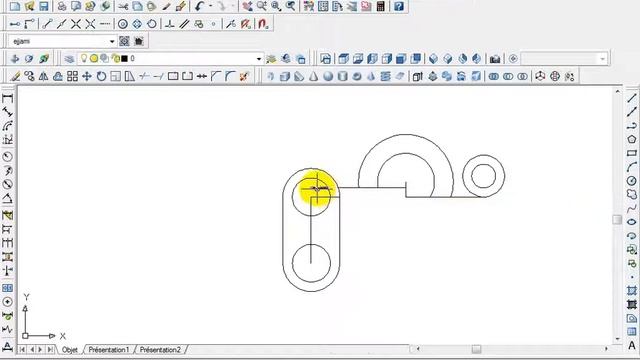Select the Fillet tool
This screenshot has width=640, height=360.
[x=230, y=76]
